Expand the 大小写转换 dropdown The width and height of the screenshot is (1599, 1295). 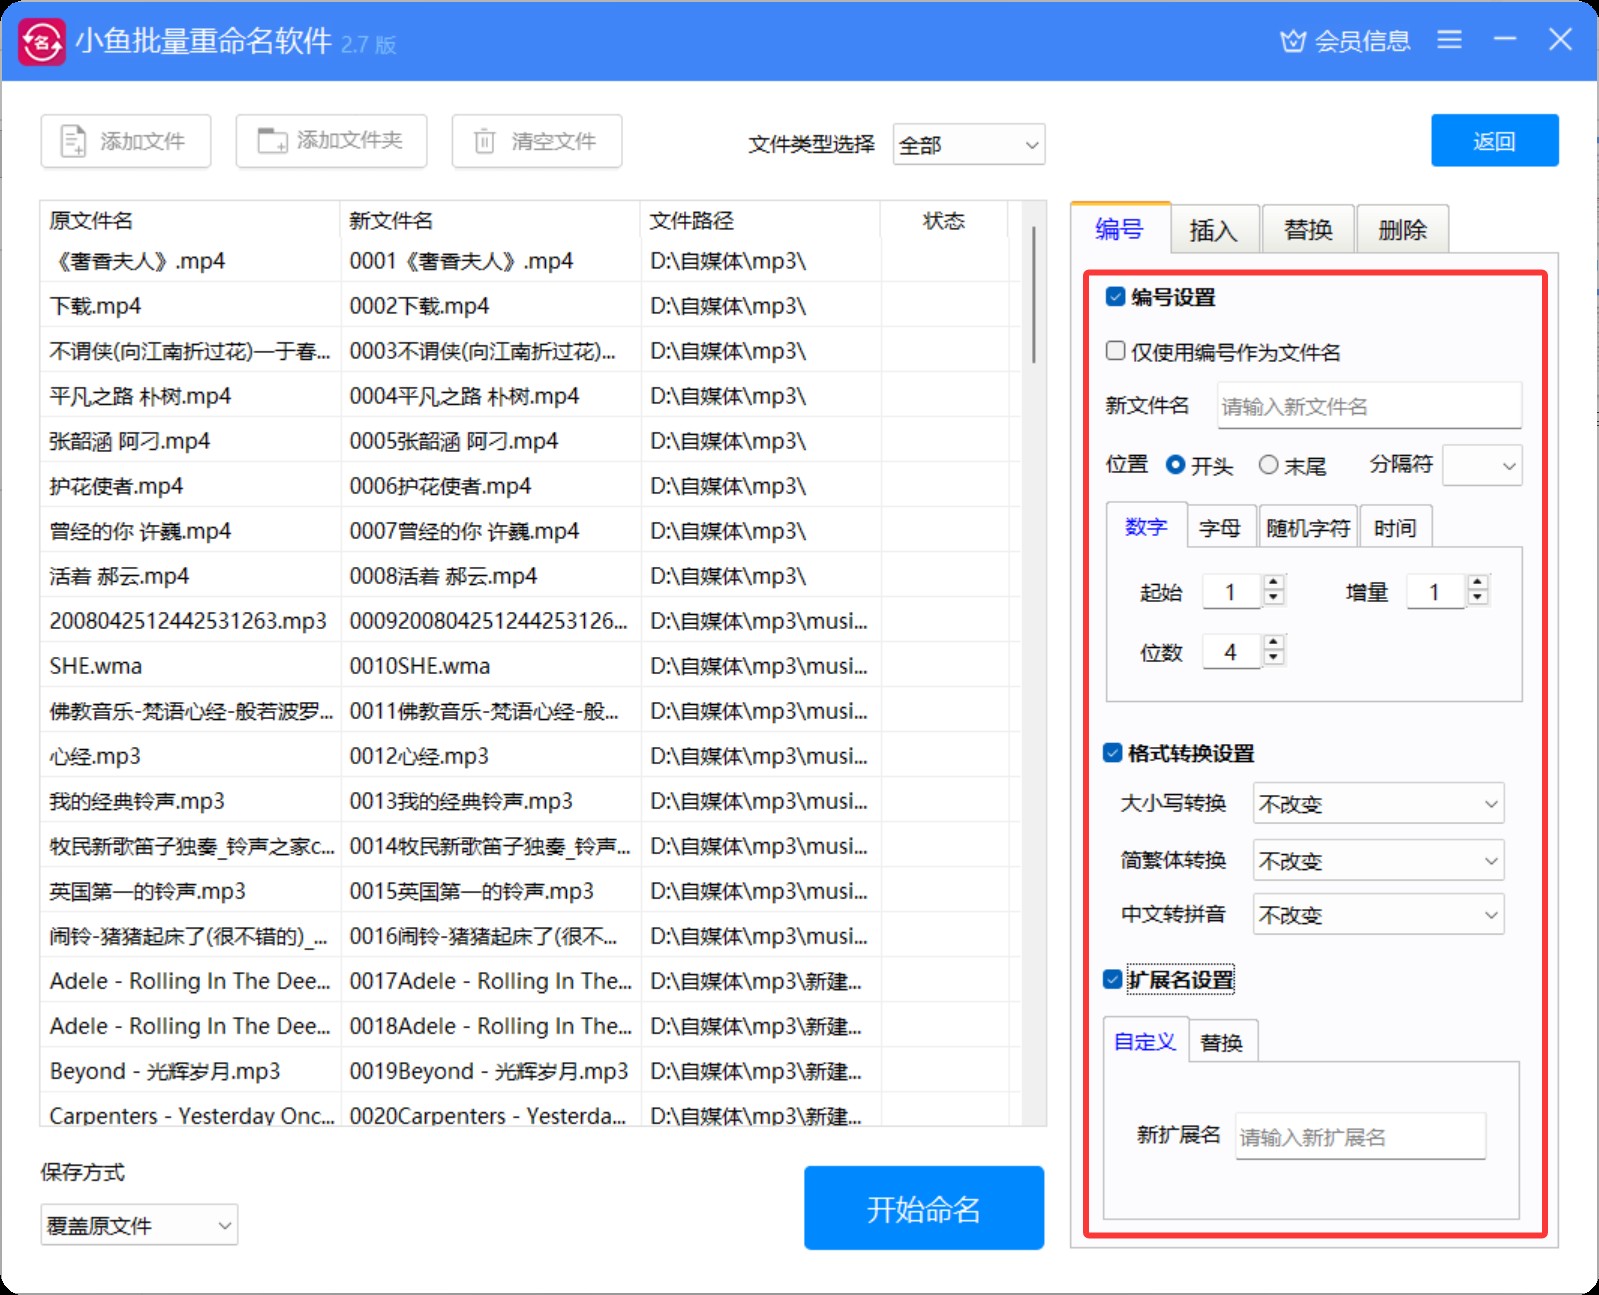point(1377,804)
